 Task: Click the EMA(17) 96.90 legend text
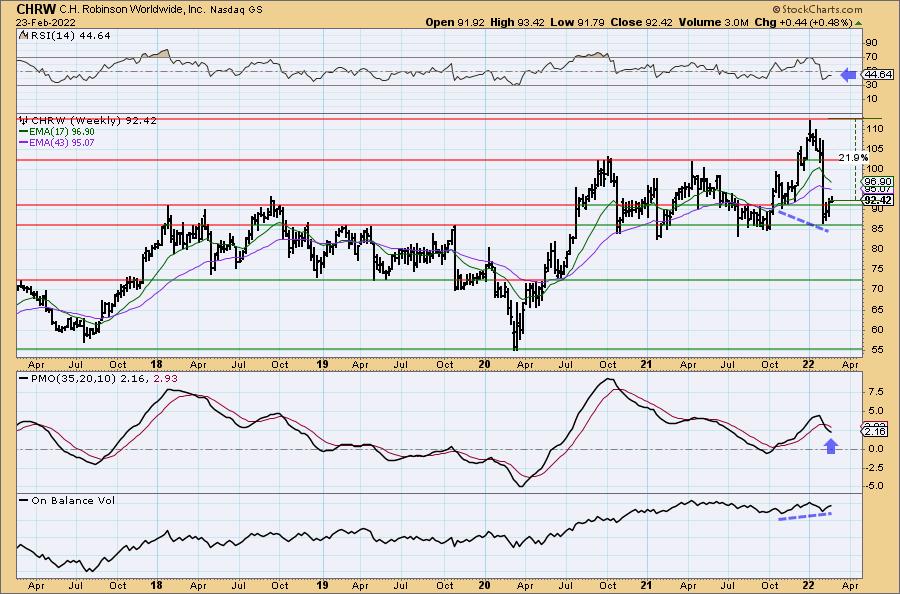(63, 132)
